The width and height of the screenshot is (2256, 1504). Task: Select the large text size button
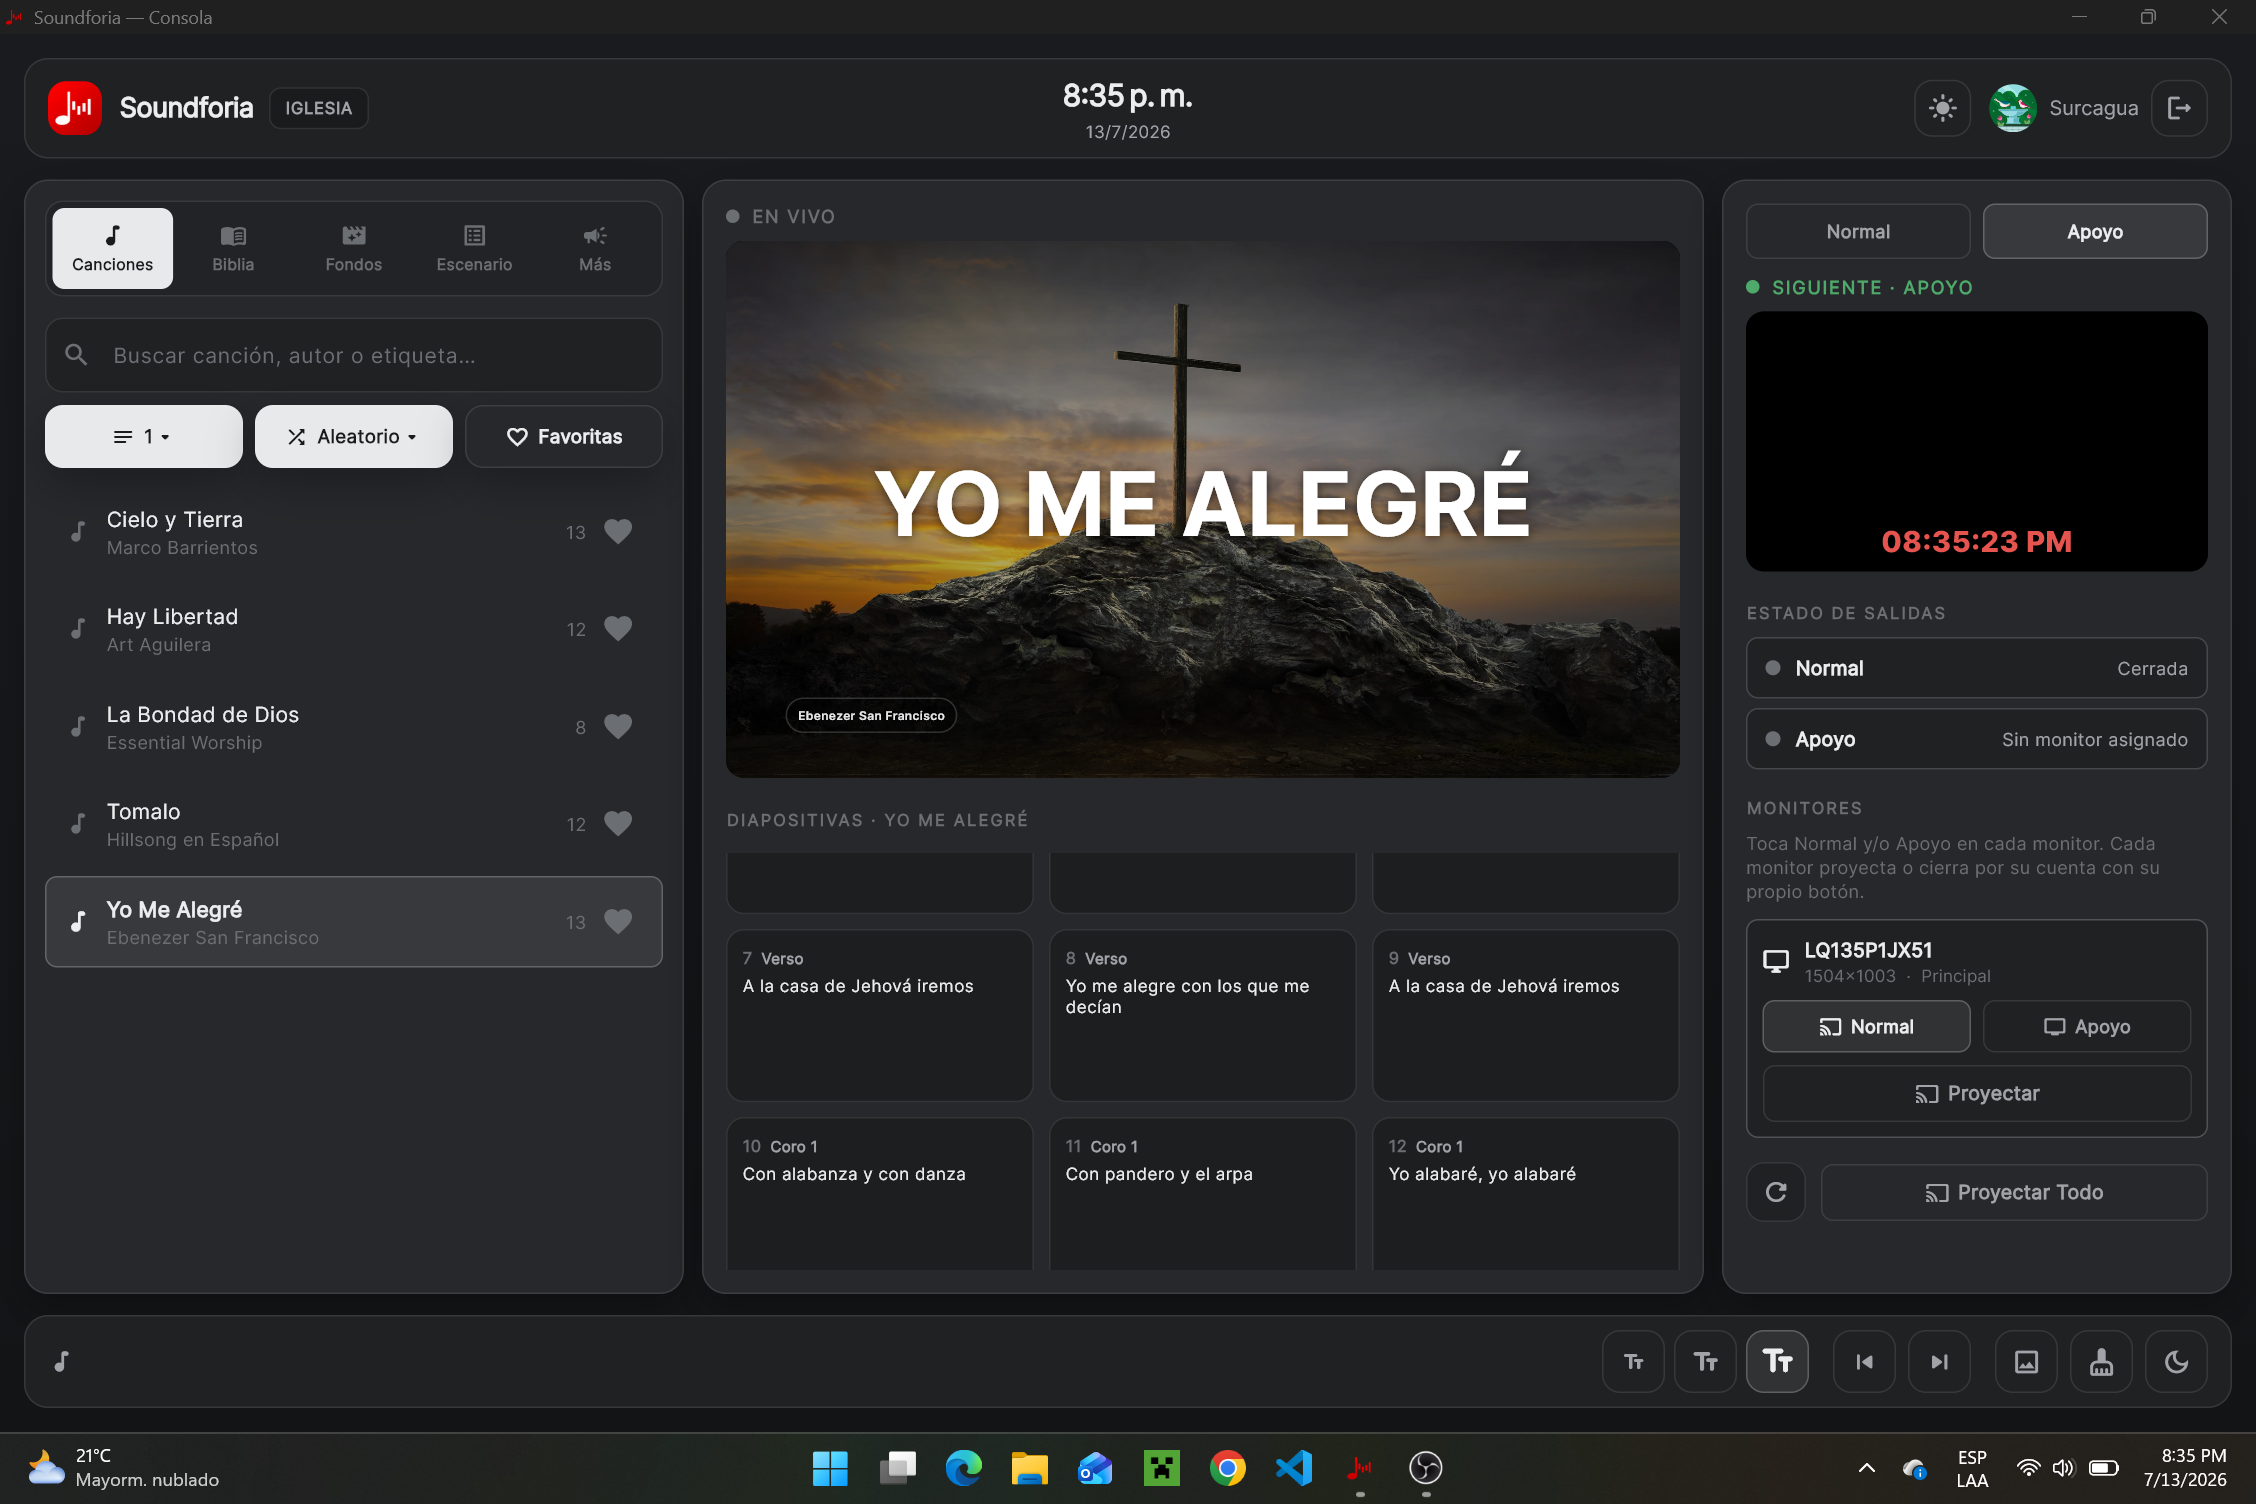point(1777,1361)
